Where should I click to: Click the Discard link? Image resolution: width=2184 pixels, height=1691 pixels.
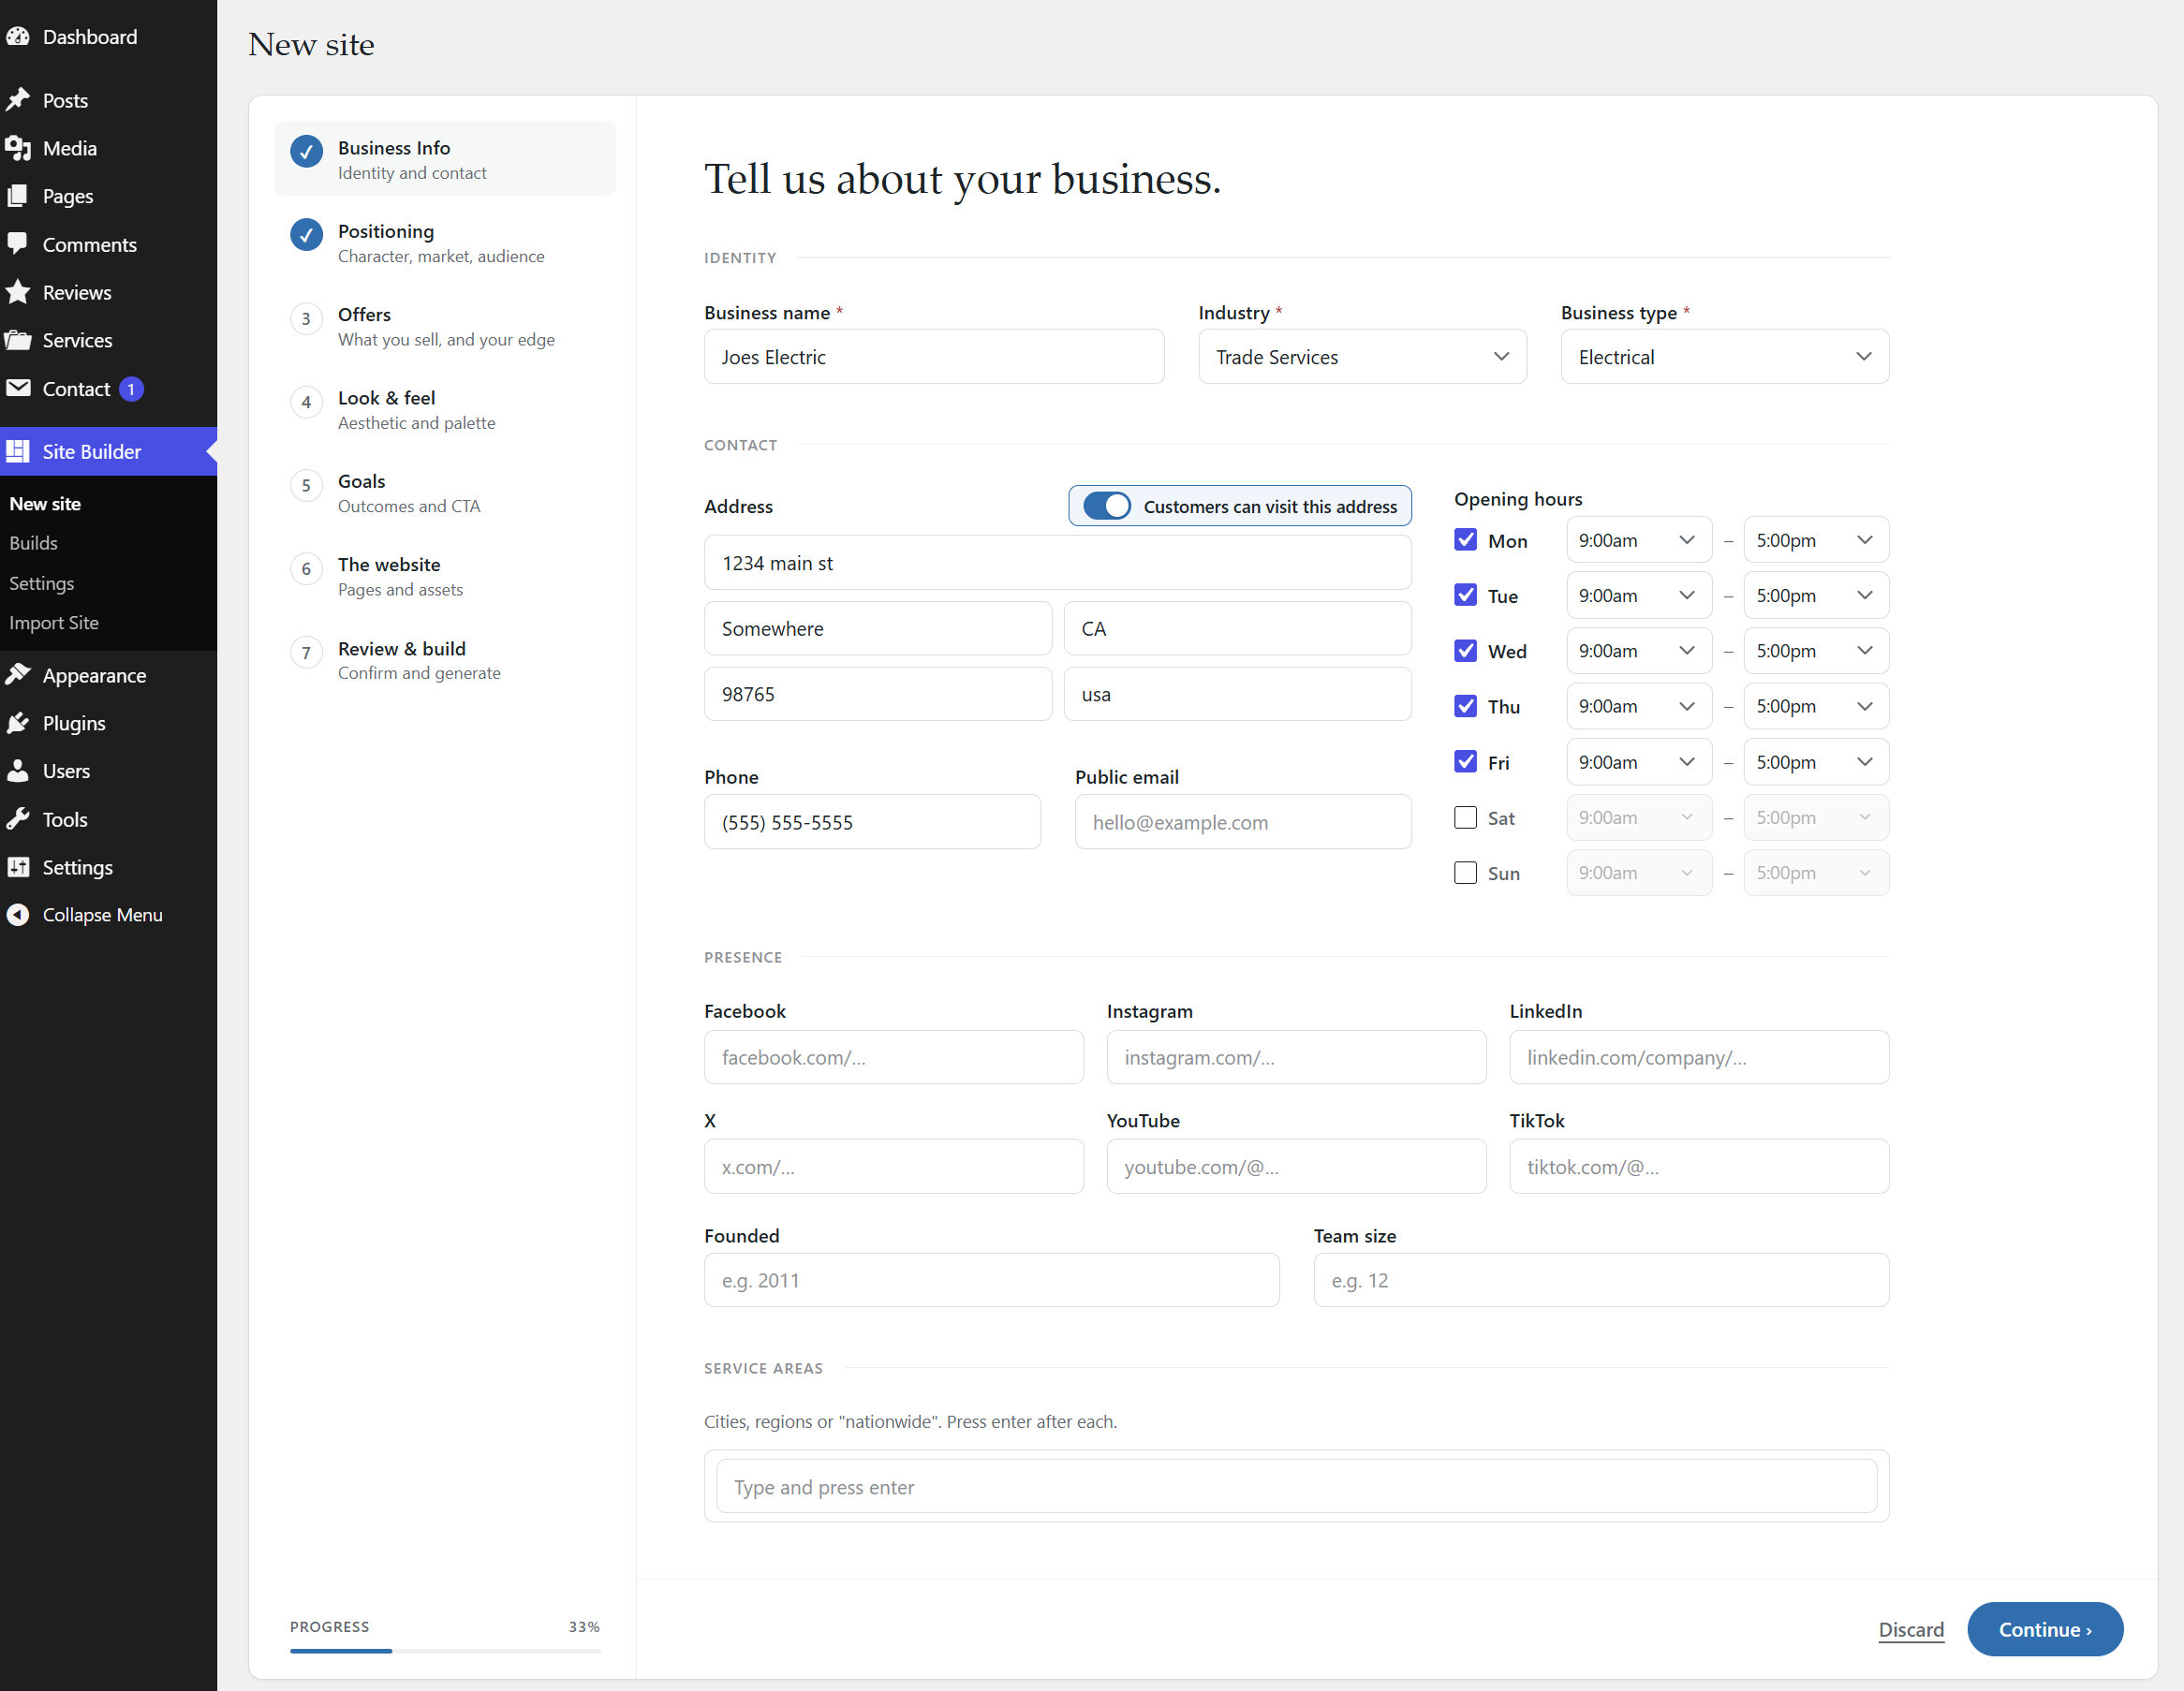click(x=1911, y=1629)
